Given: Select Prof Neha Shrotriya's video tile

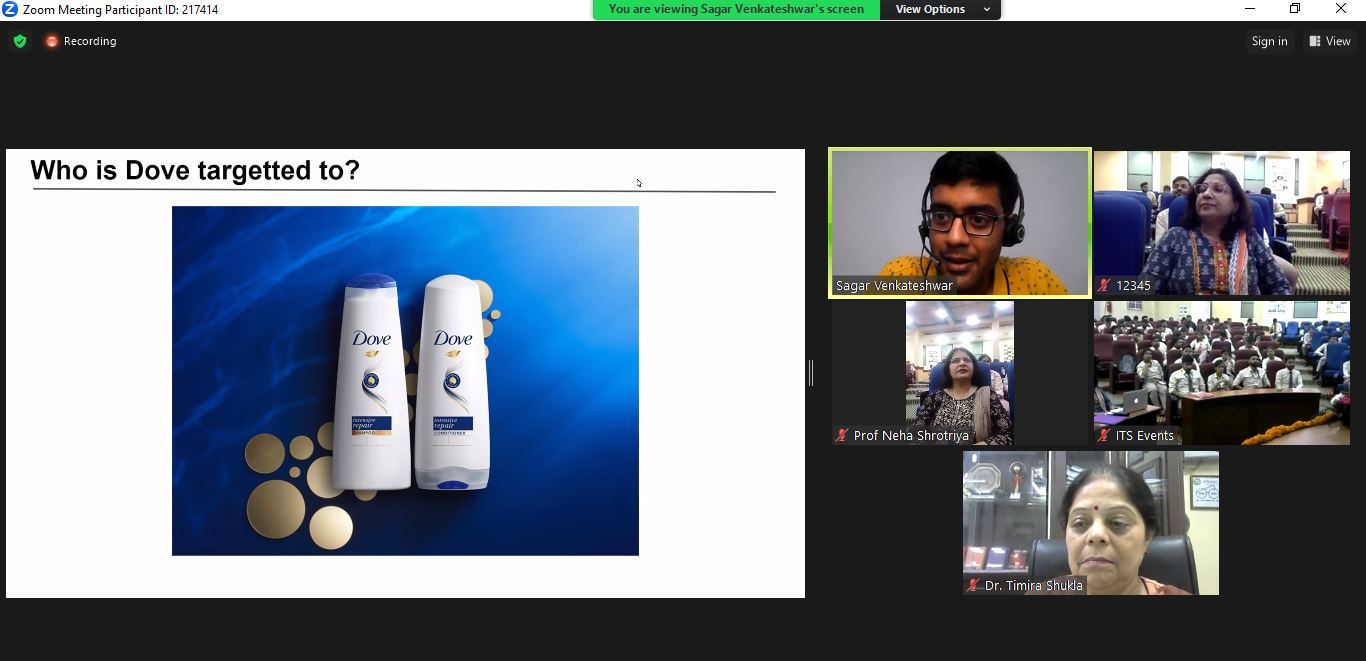Looking at the screenshot, I should point(960,373).
